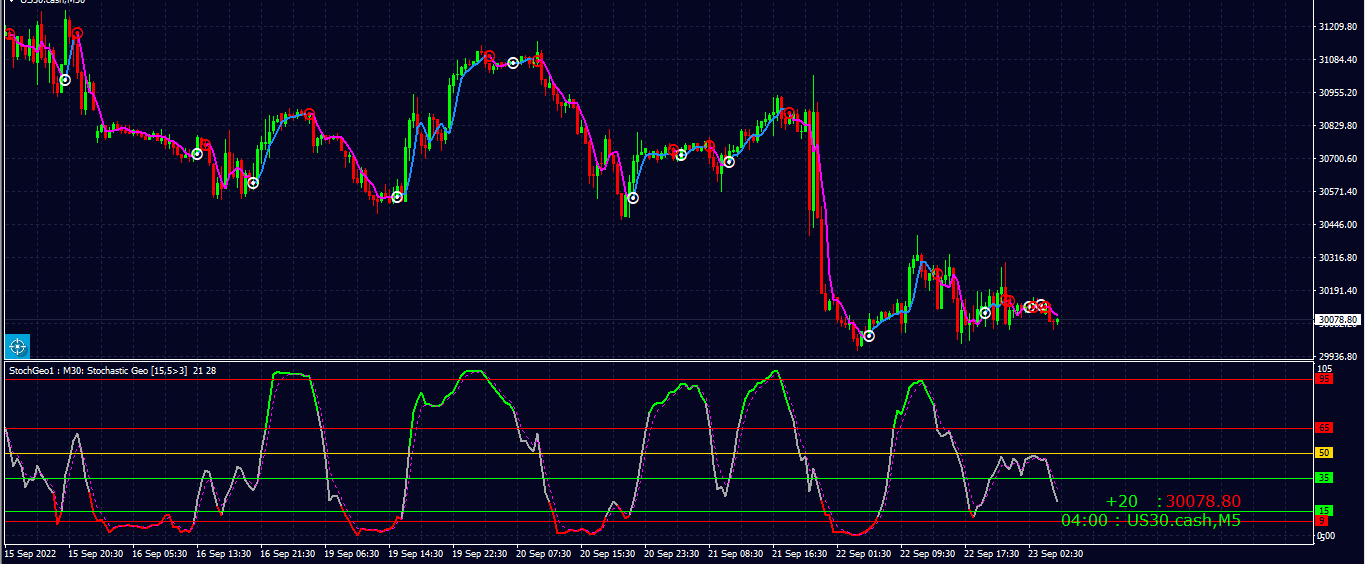The height and width of the screenshot is (564, 1366).
Task: Click the '20 Sep 23:30' time label
Action: click(x=672, y=553)
